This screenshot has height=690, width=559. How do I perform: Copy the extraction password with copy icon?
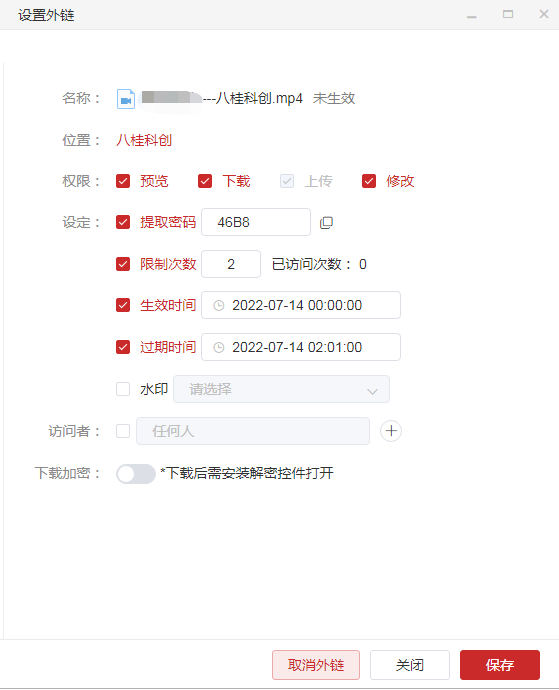click(x=326, y=223)
